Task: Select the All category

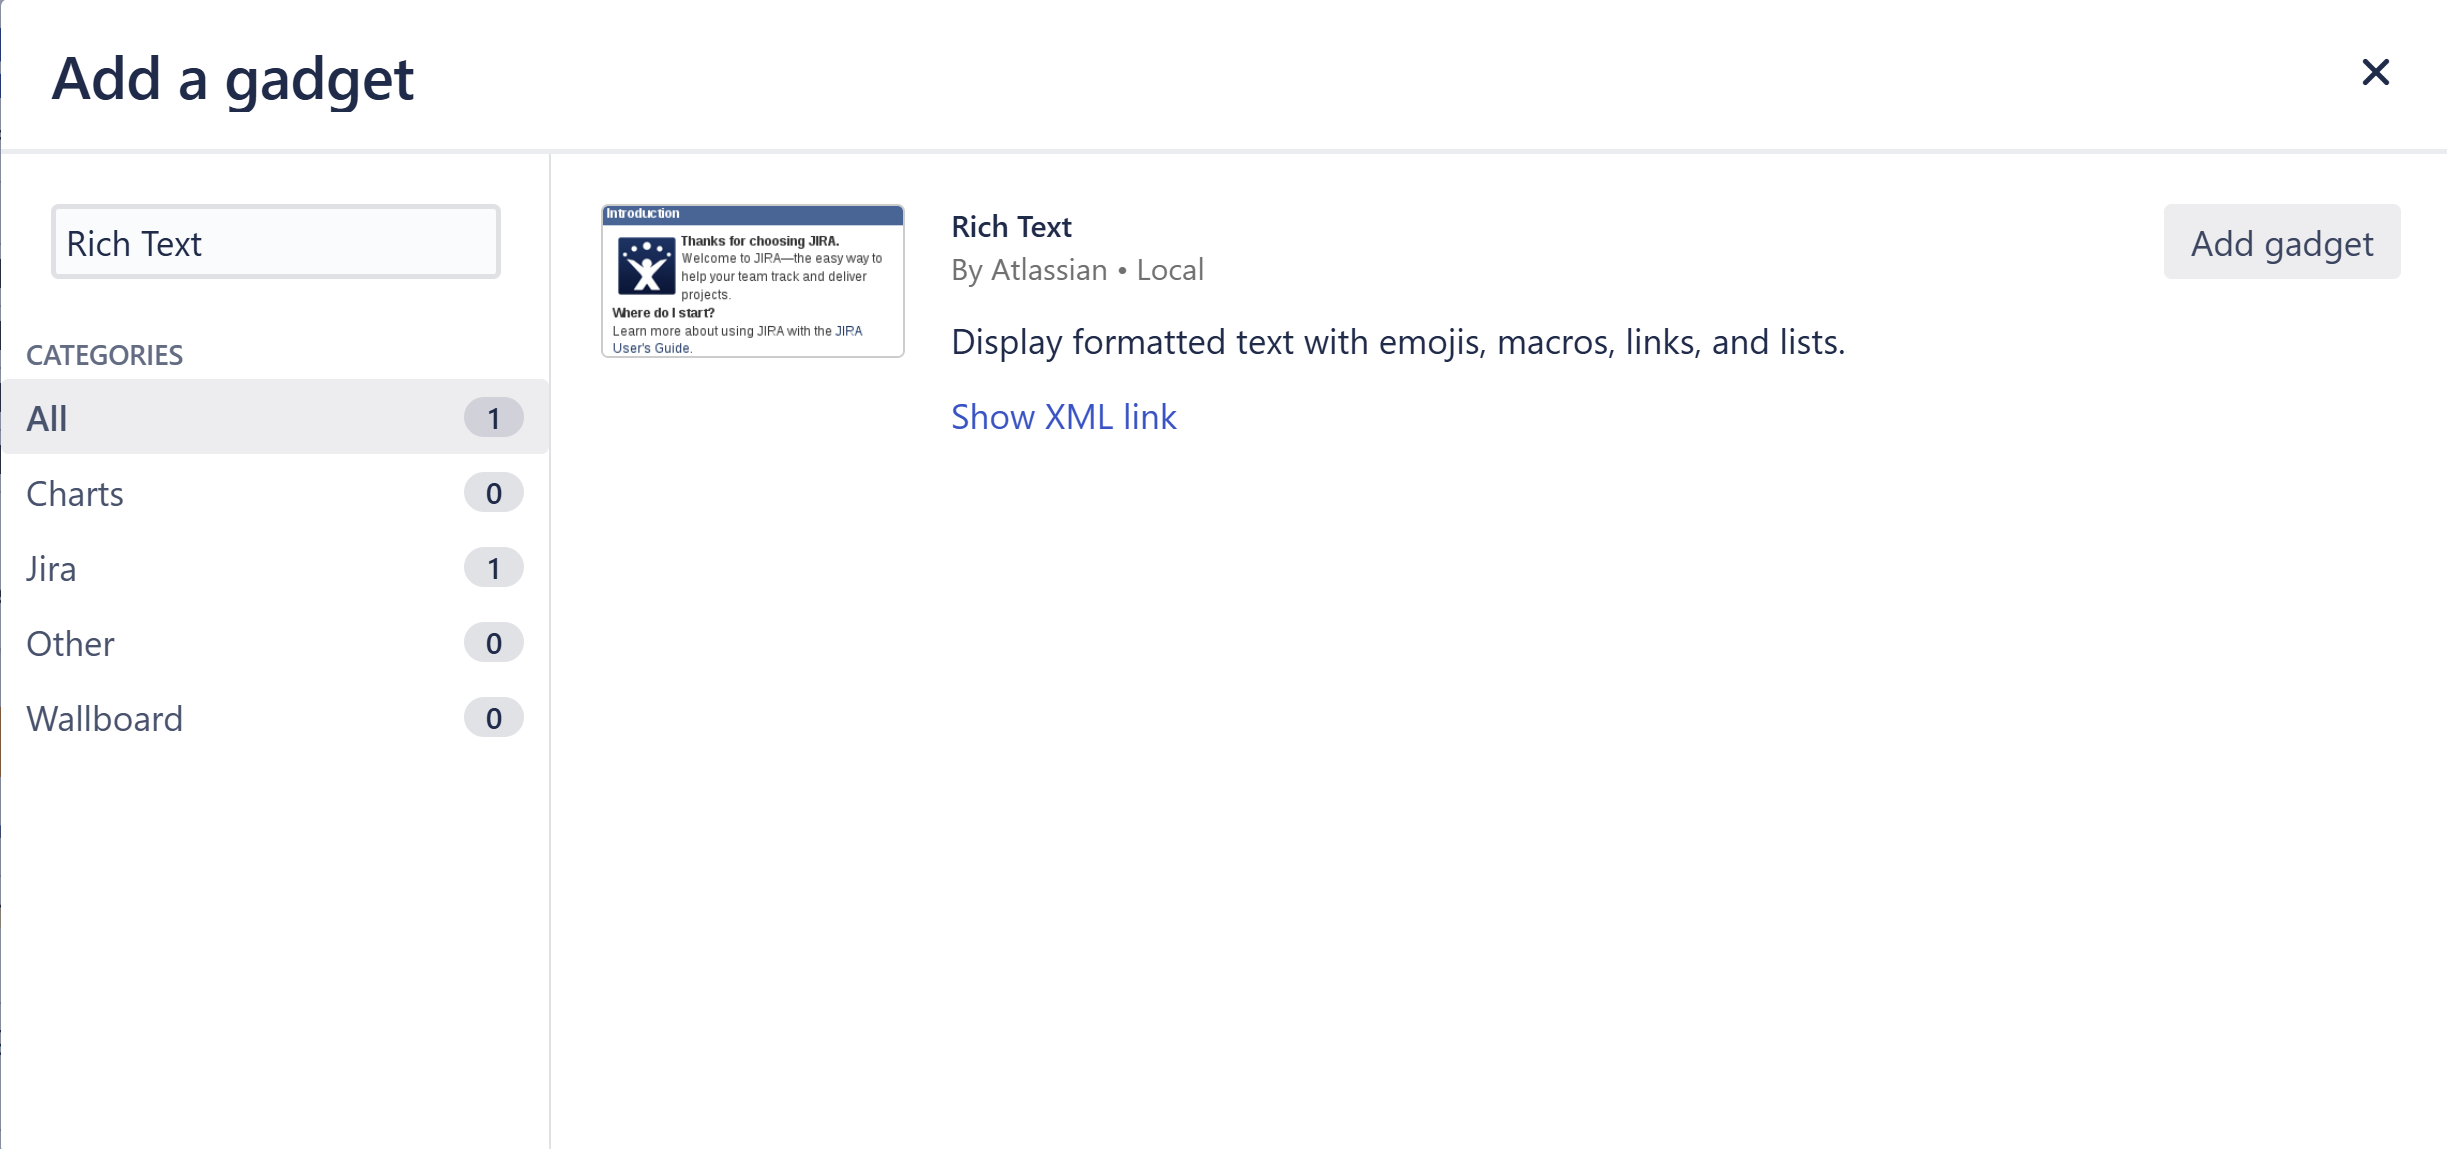Action: point(275,417)
